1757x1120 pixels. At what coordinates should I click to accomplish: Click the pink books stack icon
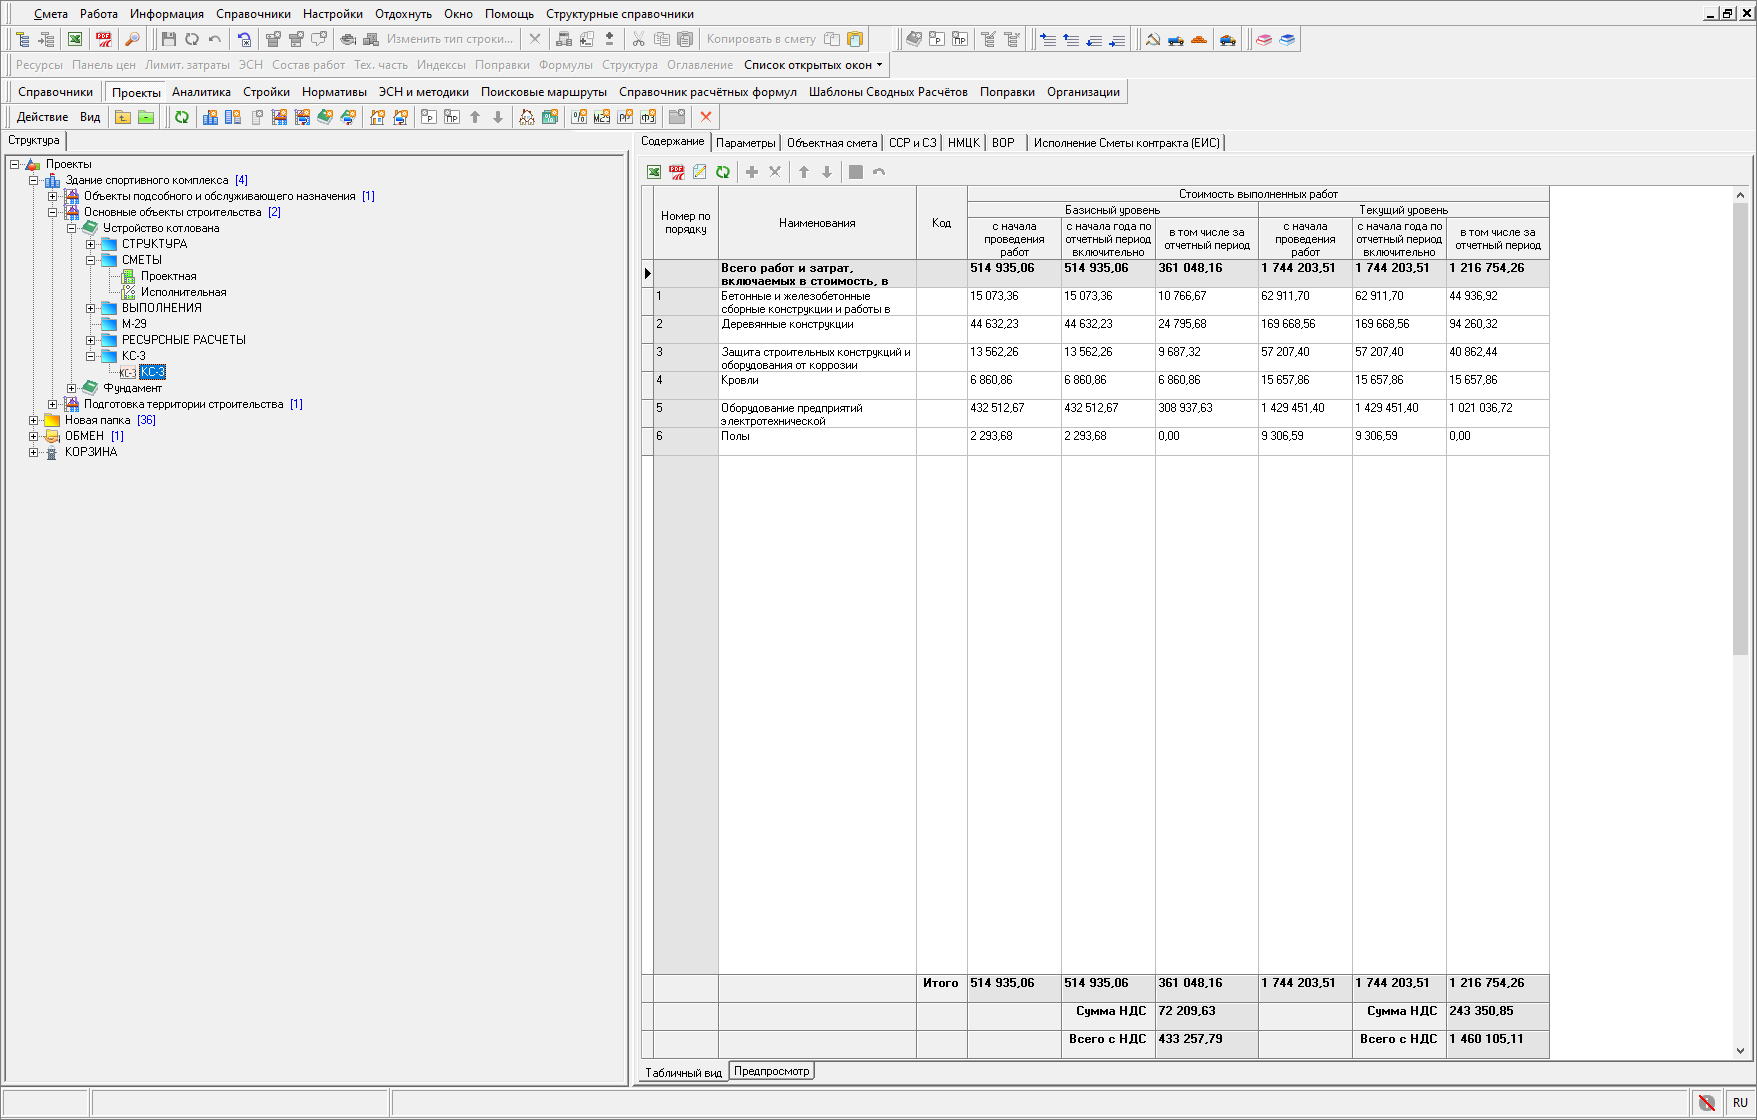[x=1264, y=39]
